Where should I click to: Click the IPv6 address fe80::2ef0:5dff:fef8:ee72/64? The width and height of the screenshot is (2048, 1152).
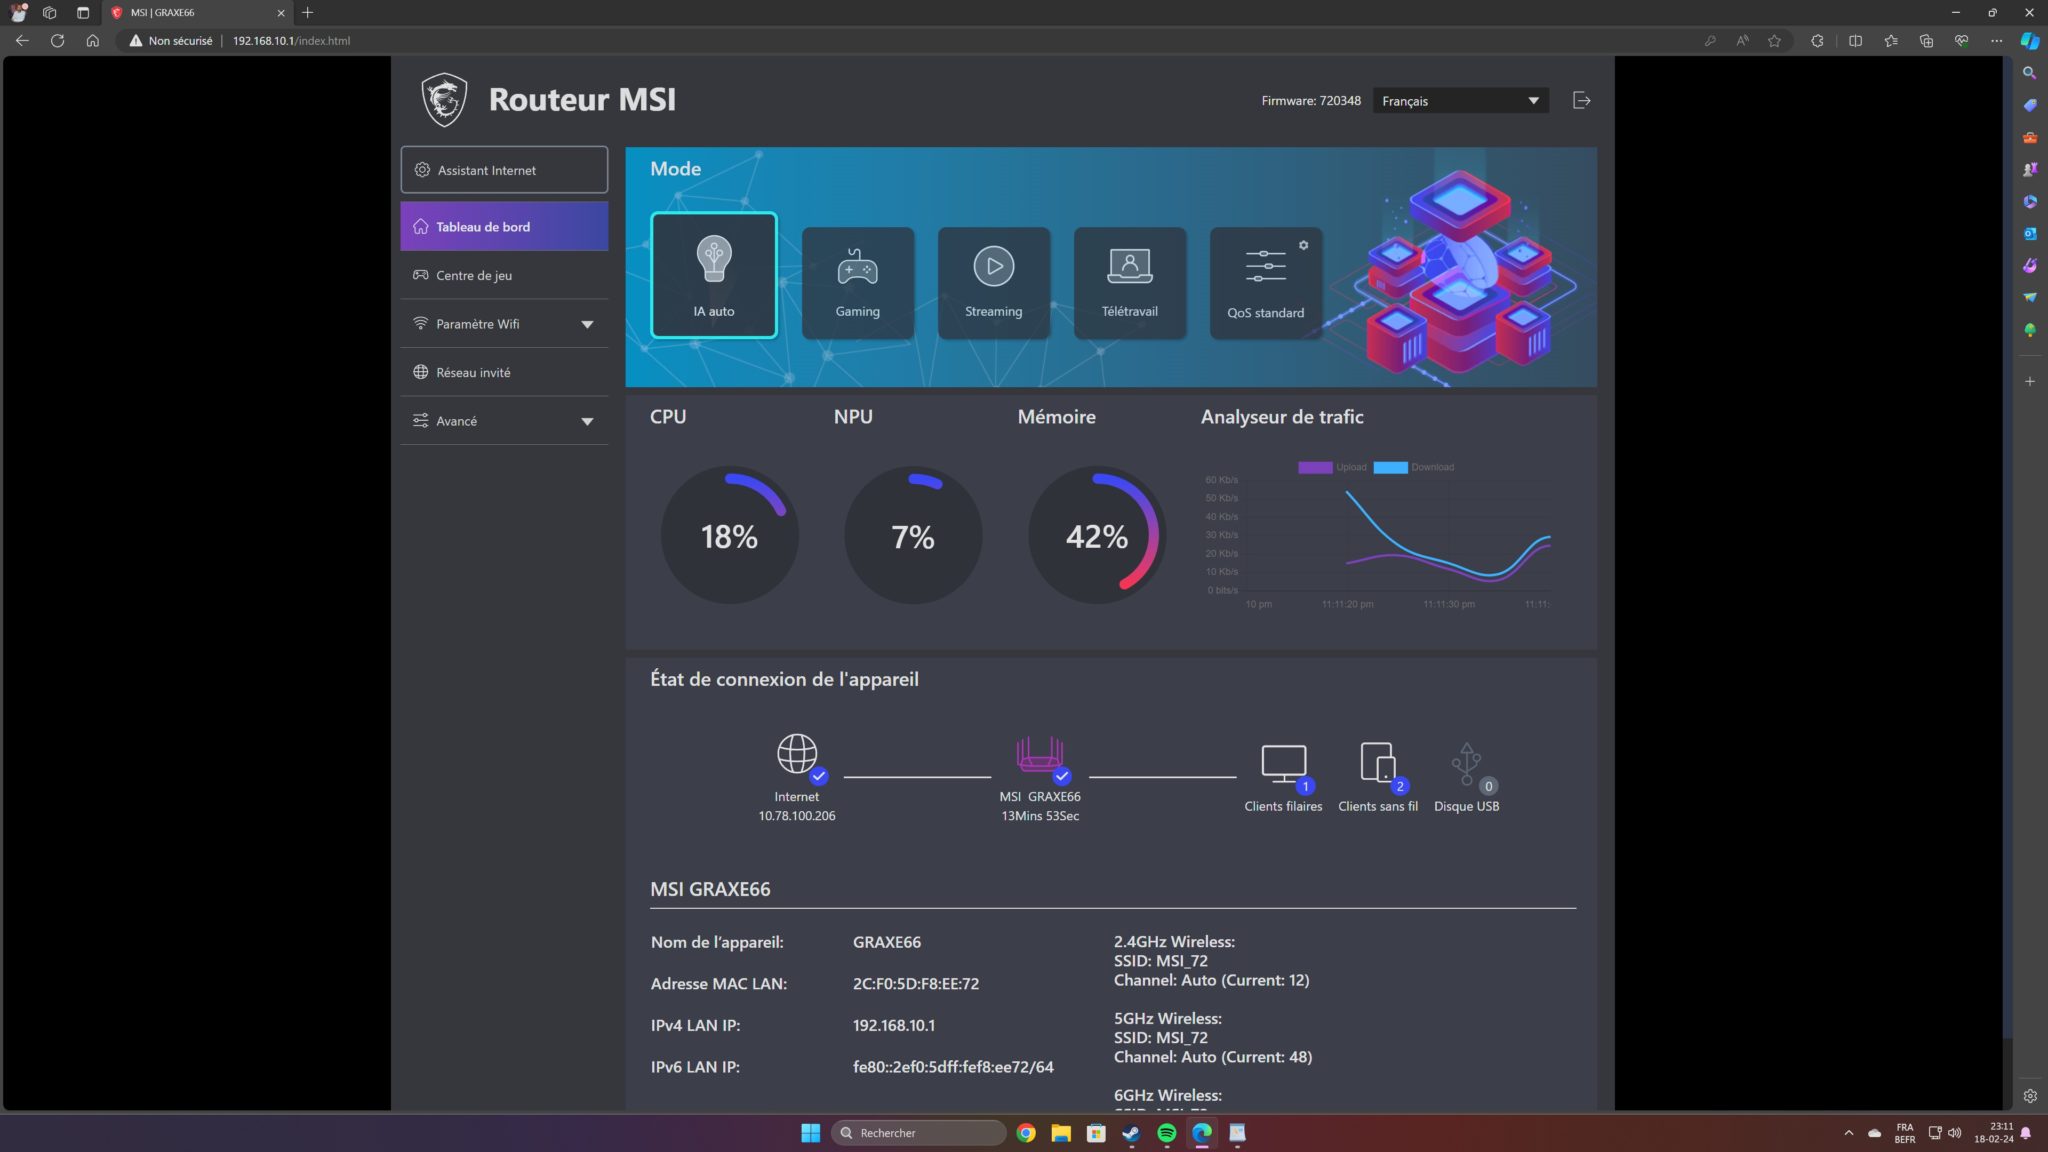click(953, 1067)
